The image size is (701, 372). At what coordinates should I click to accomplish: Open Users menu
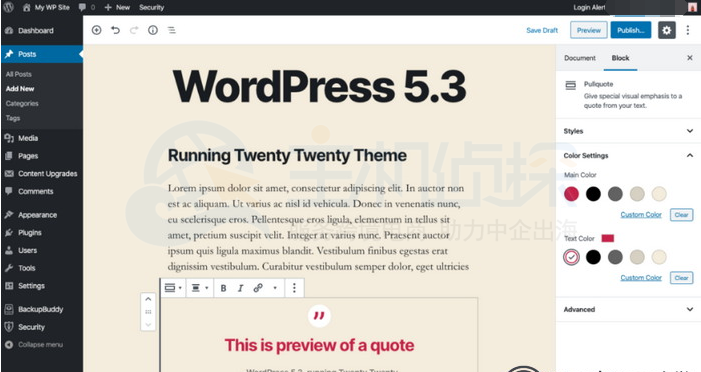tap(42, 250)
